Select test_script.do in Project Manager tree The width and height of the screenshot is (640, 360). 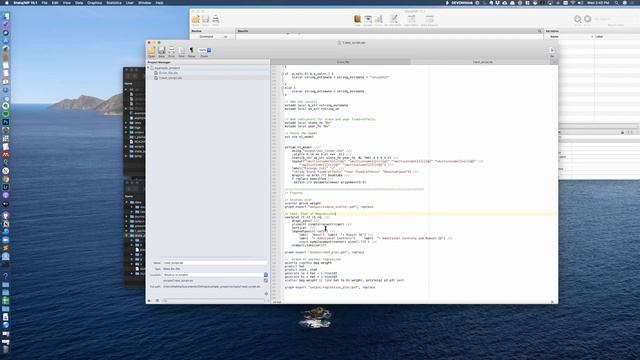170,78
